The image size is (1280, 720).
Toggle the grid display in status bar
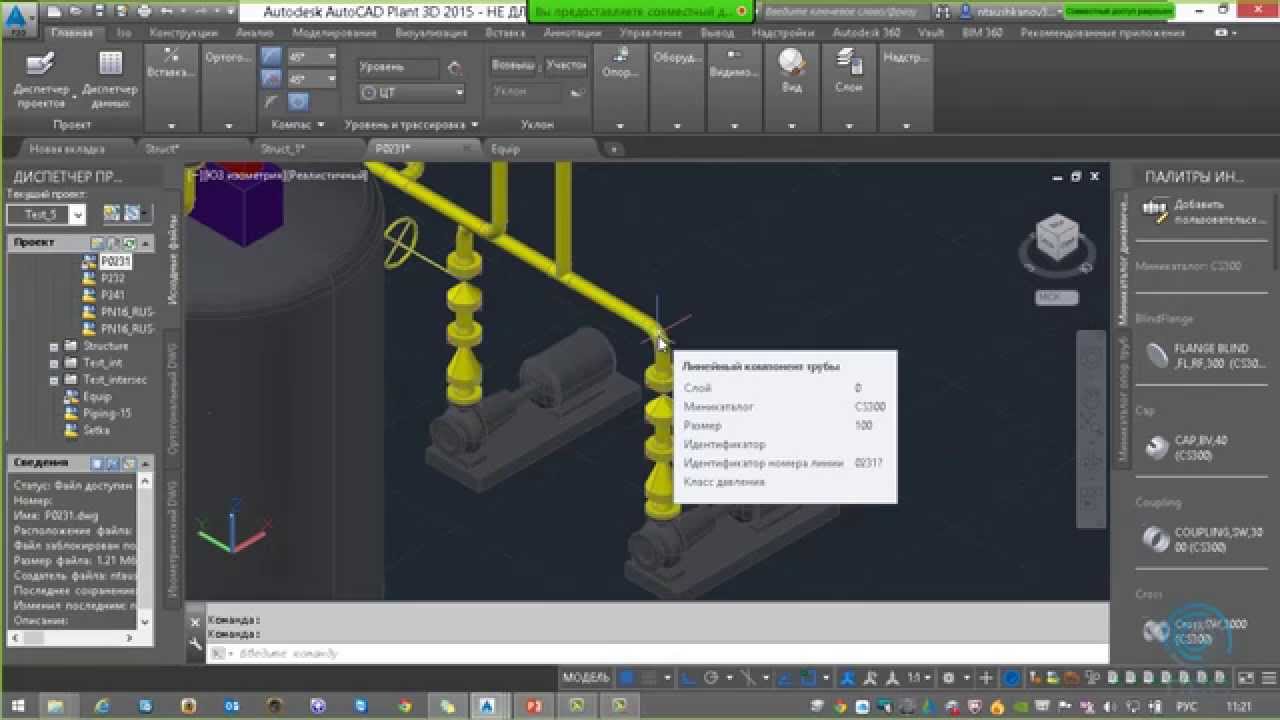tap(628, 678)
